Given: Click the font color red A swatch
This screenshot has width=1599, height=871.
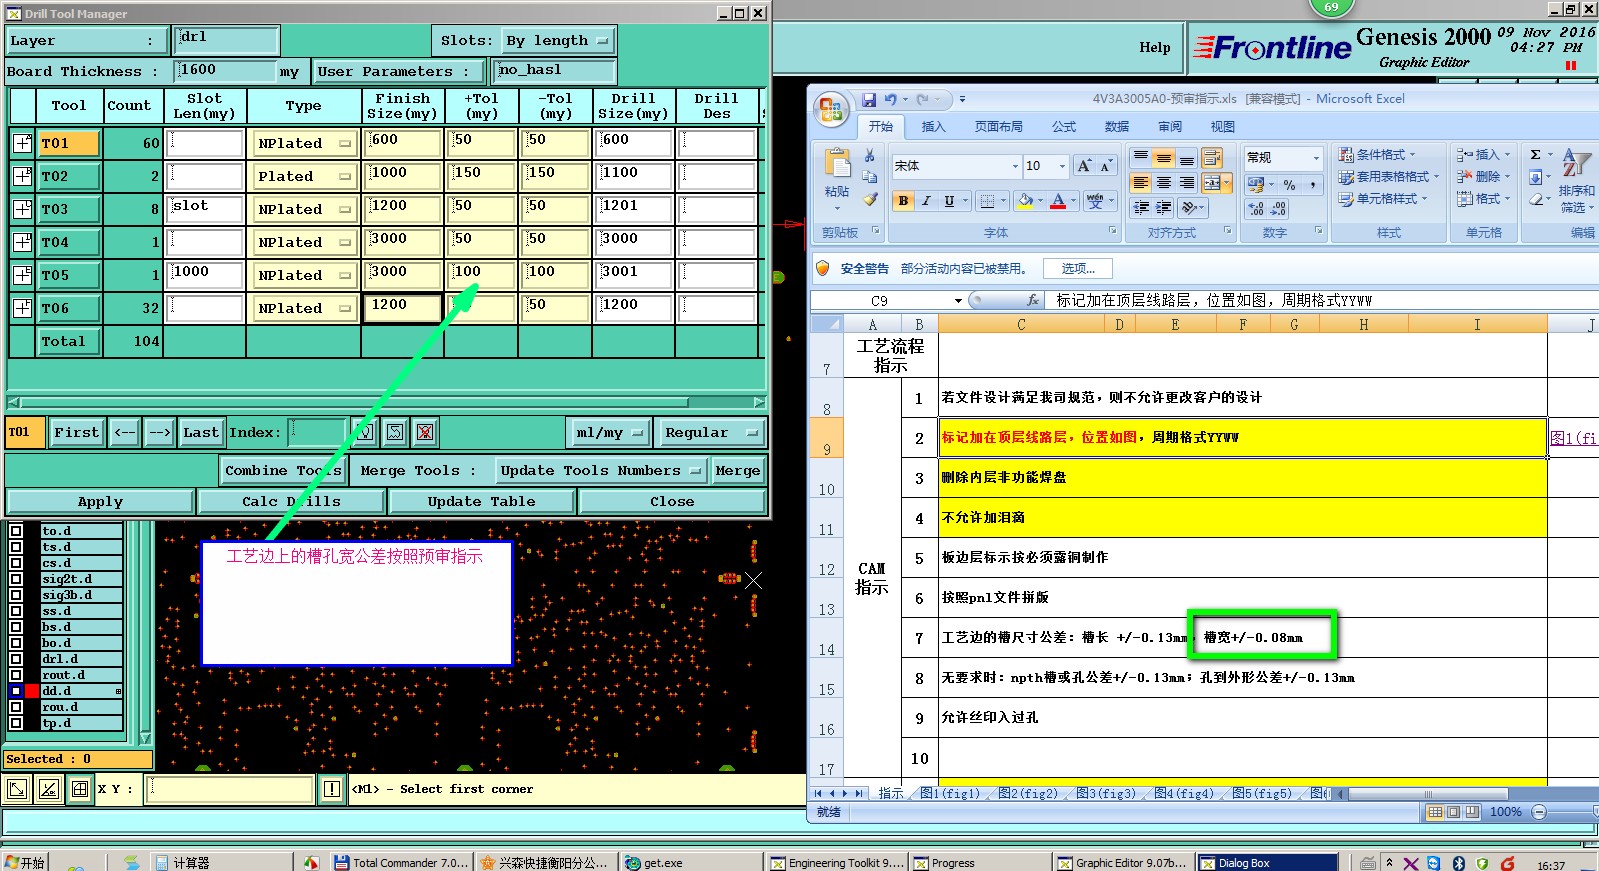Looking at the screenshot, I should coord(1058,201).
